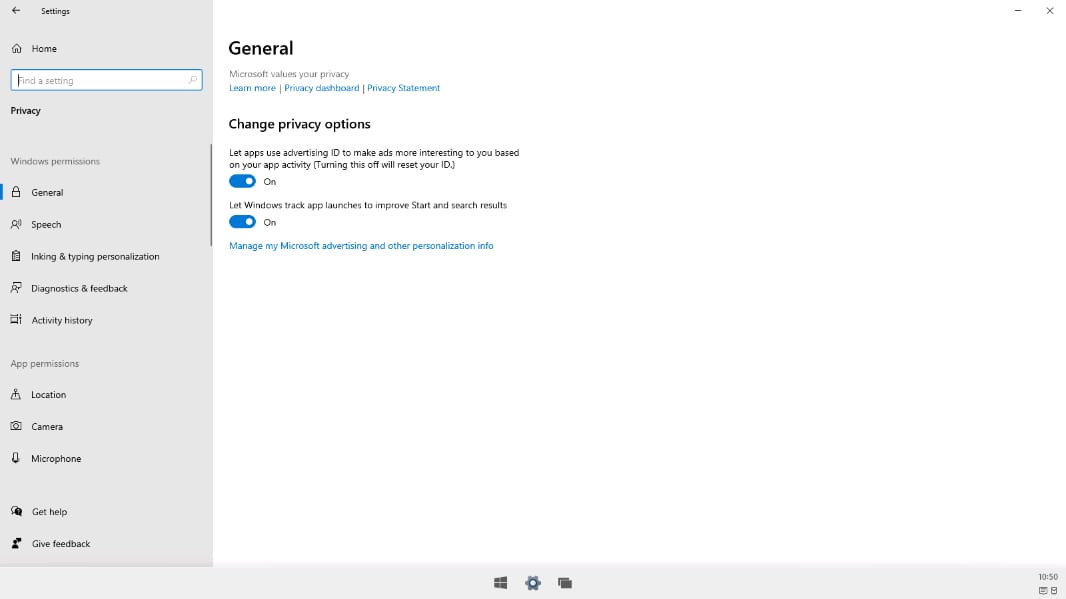Open Camera permissions page
The width and height of the screenshot is (1066, 599).
point(106,426)
